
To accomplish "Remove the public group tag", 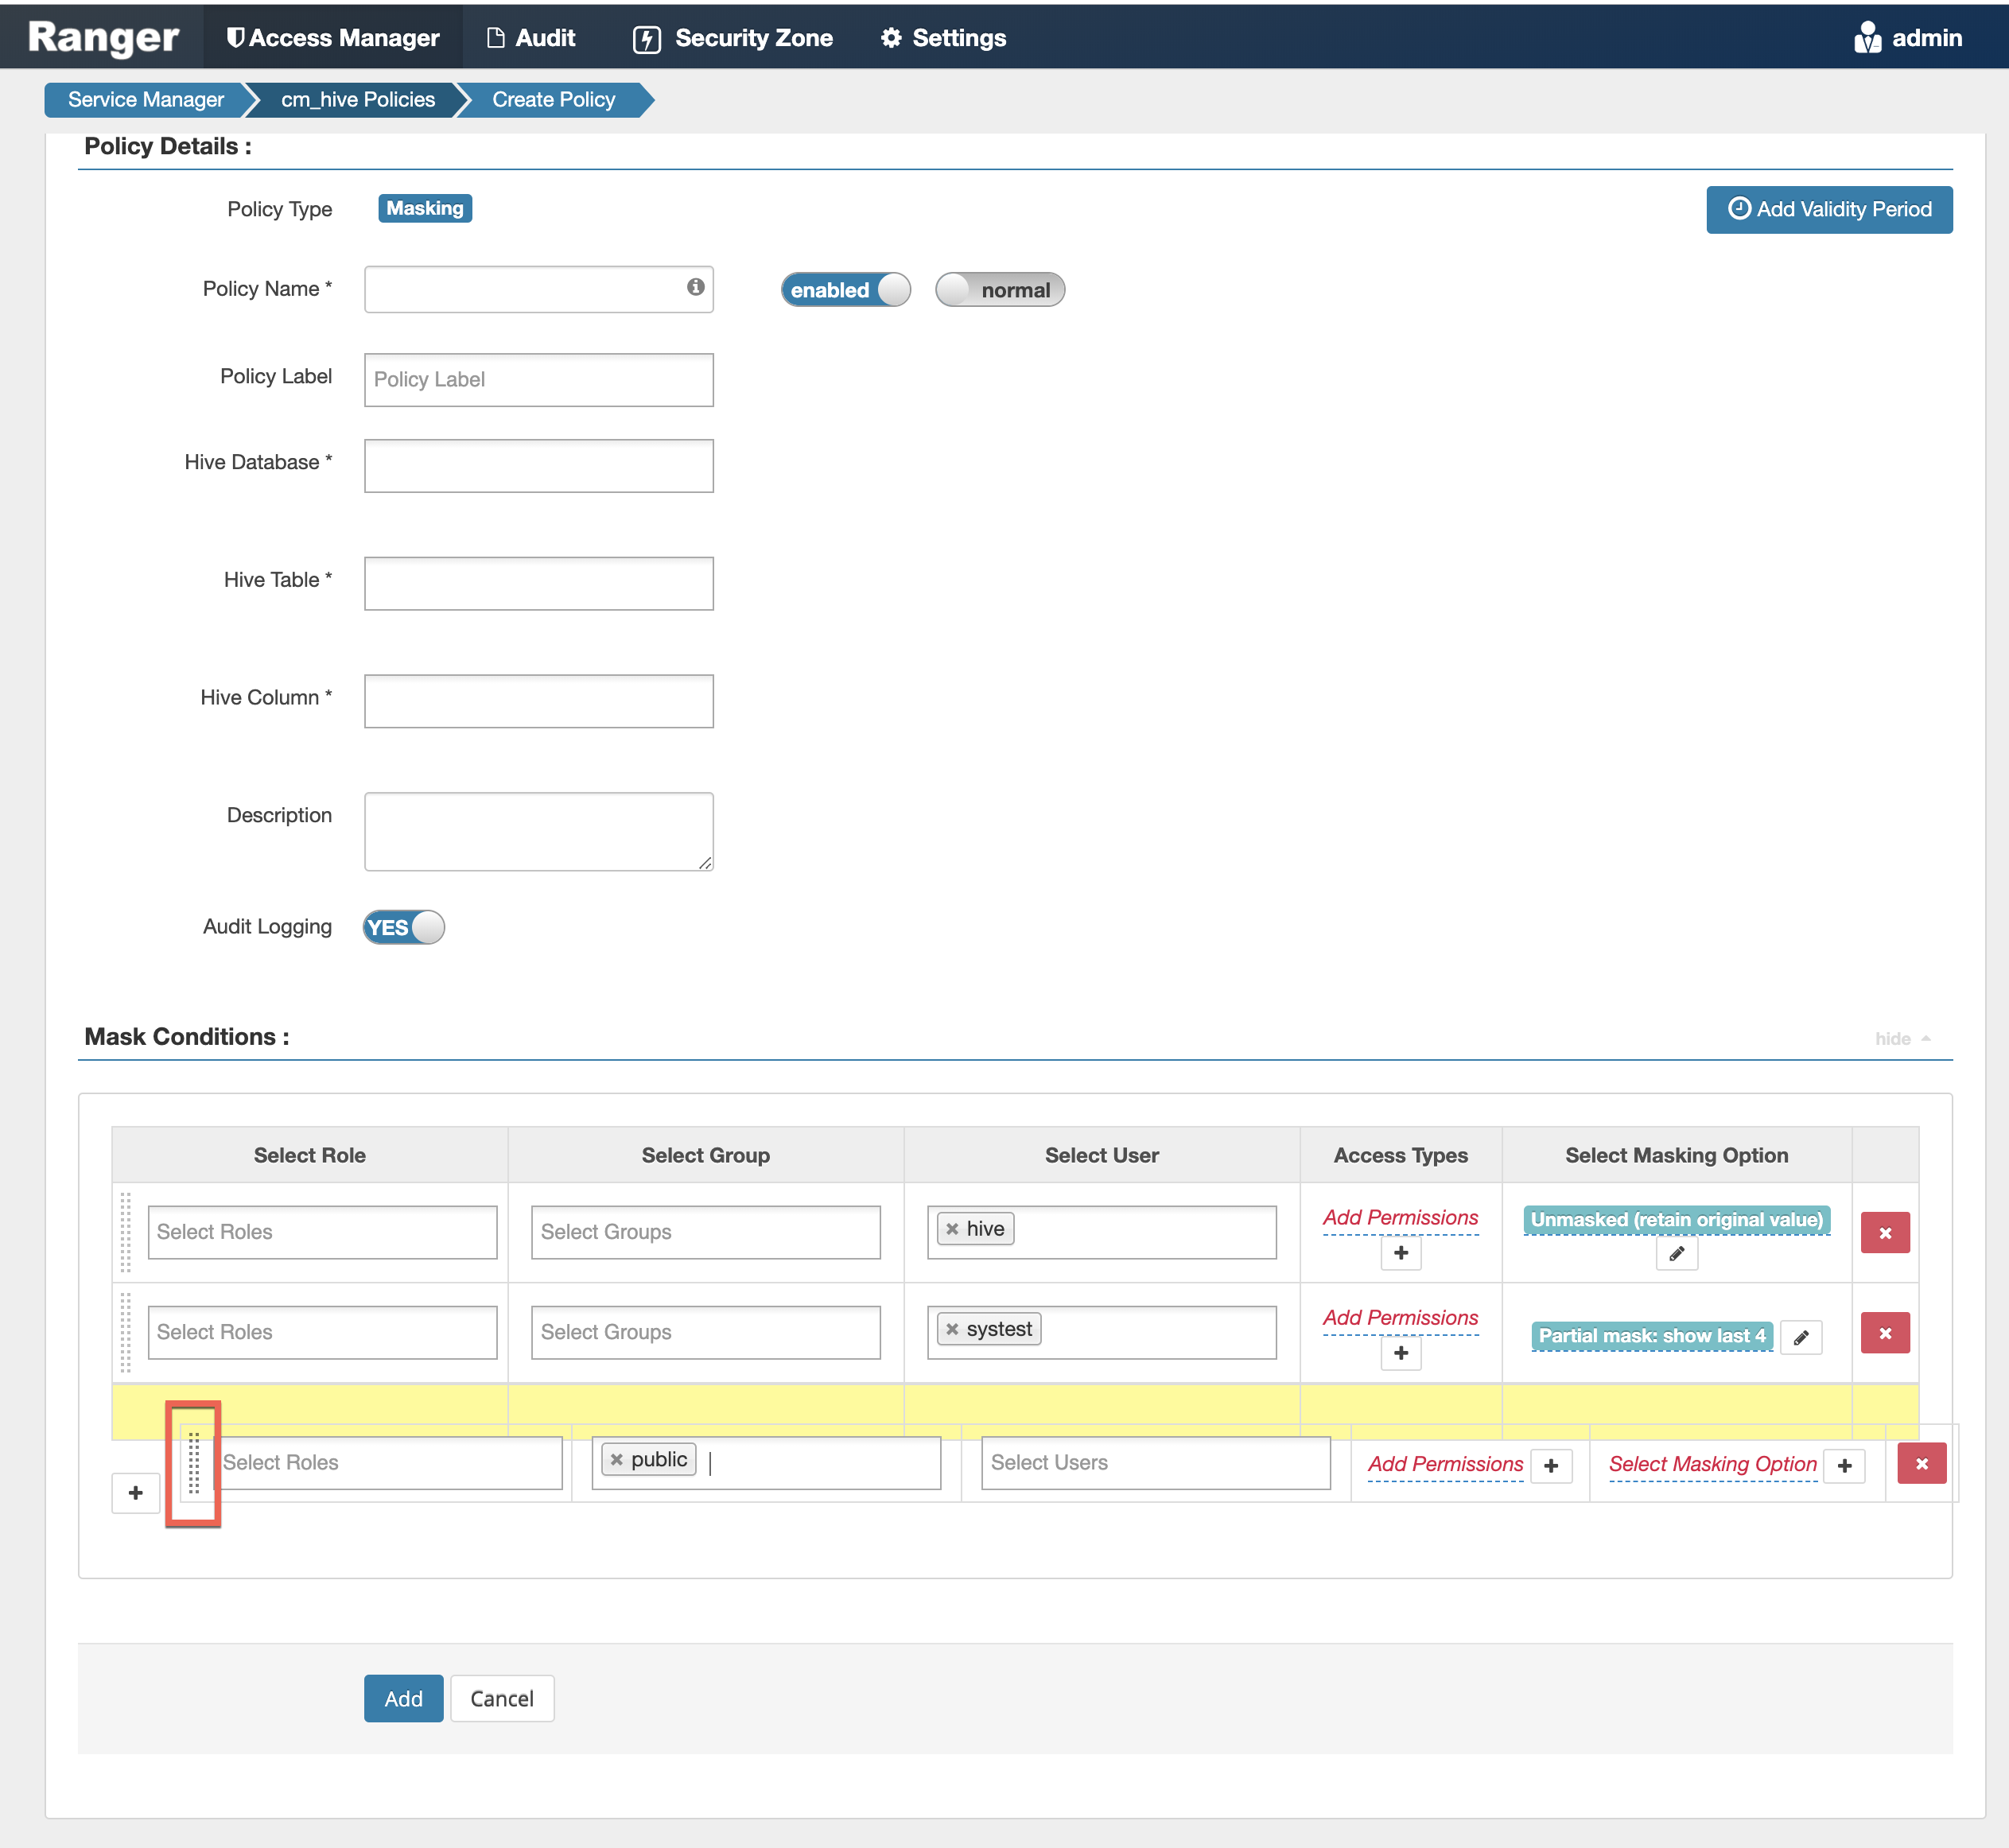I will pos(617,1460).
